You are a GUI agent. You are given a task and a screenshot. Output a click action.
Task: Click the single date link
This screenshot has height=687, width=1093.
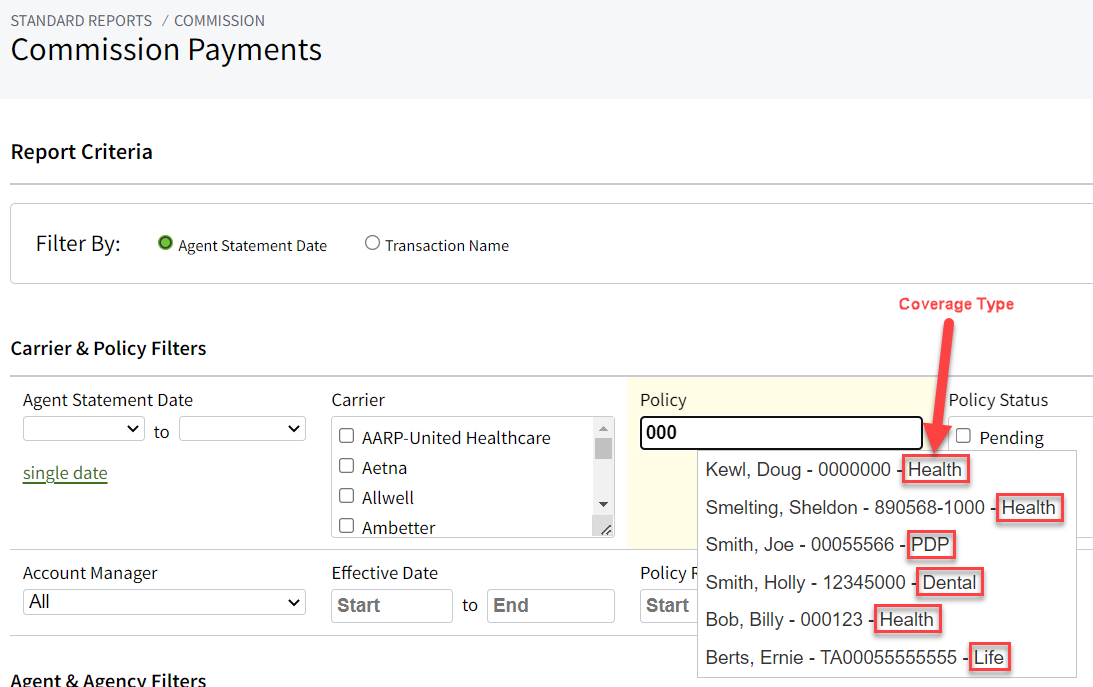point(65,472)
